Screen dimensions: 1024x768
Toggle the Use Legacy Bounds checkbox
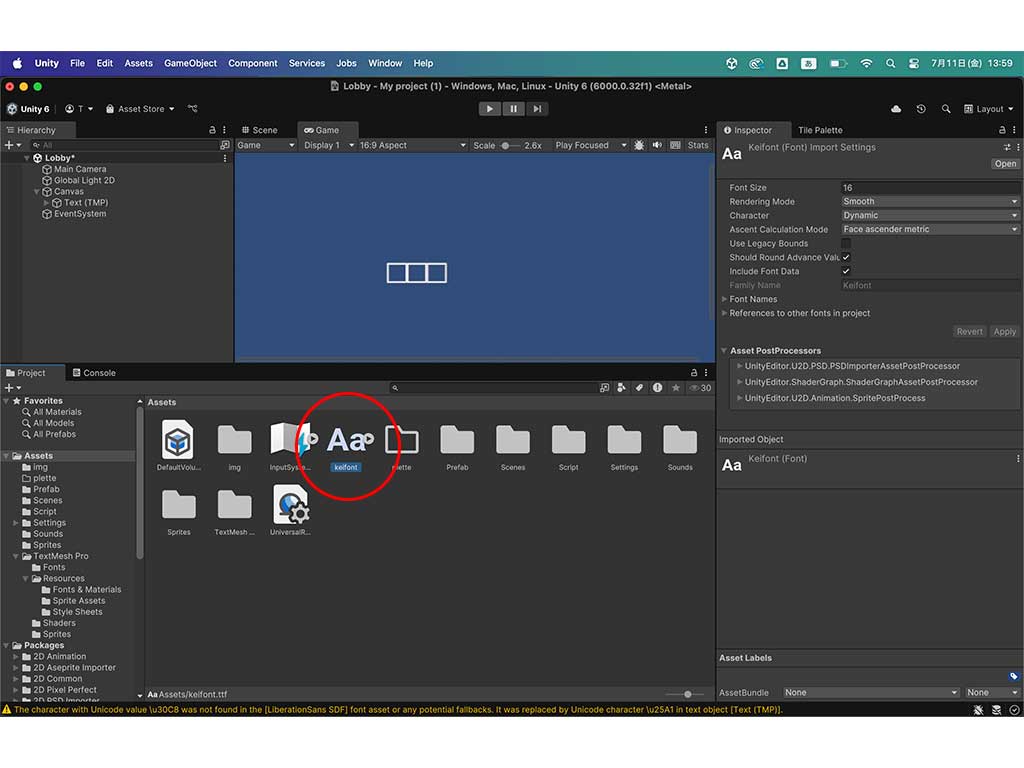pyautogui.click(x=846, y=243)
